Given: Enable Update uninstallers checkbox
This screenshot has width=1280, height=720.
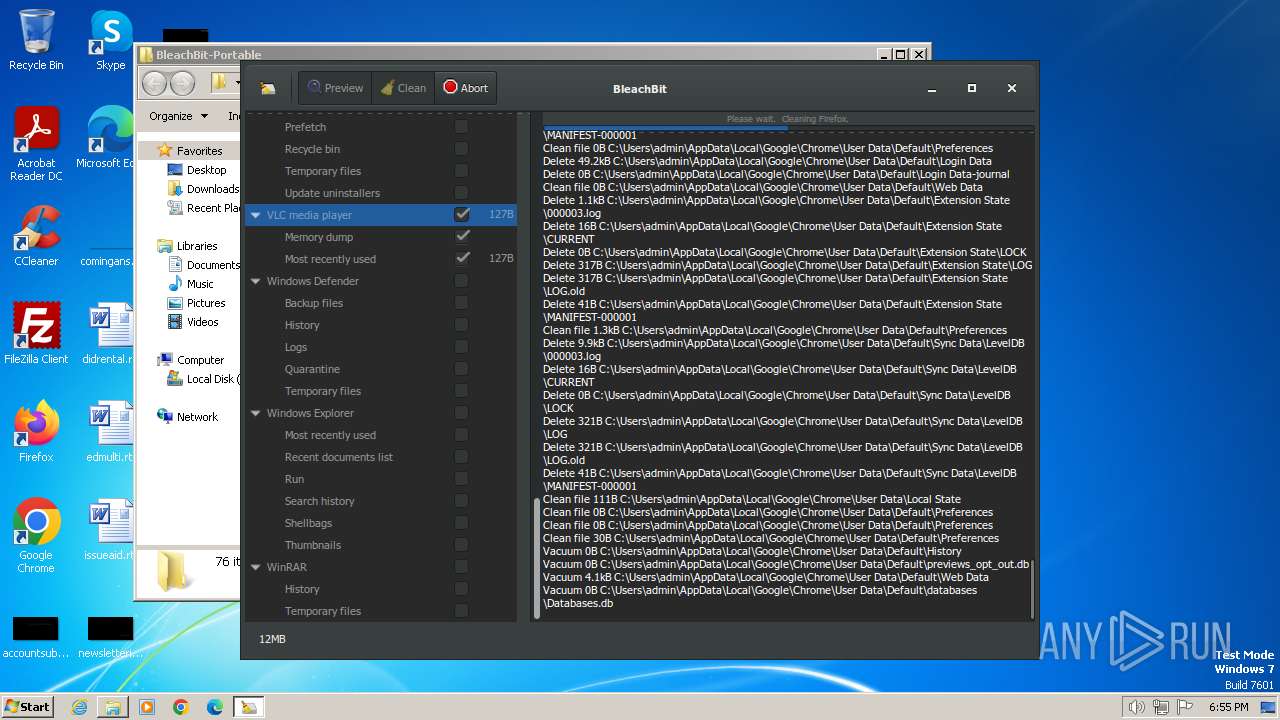Looking at the screenshot, I should coord(461,193).
